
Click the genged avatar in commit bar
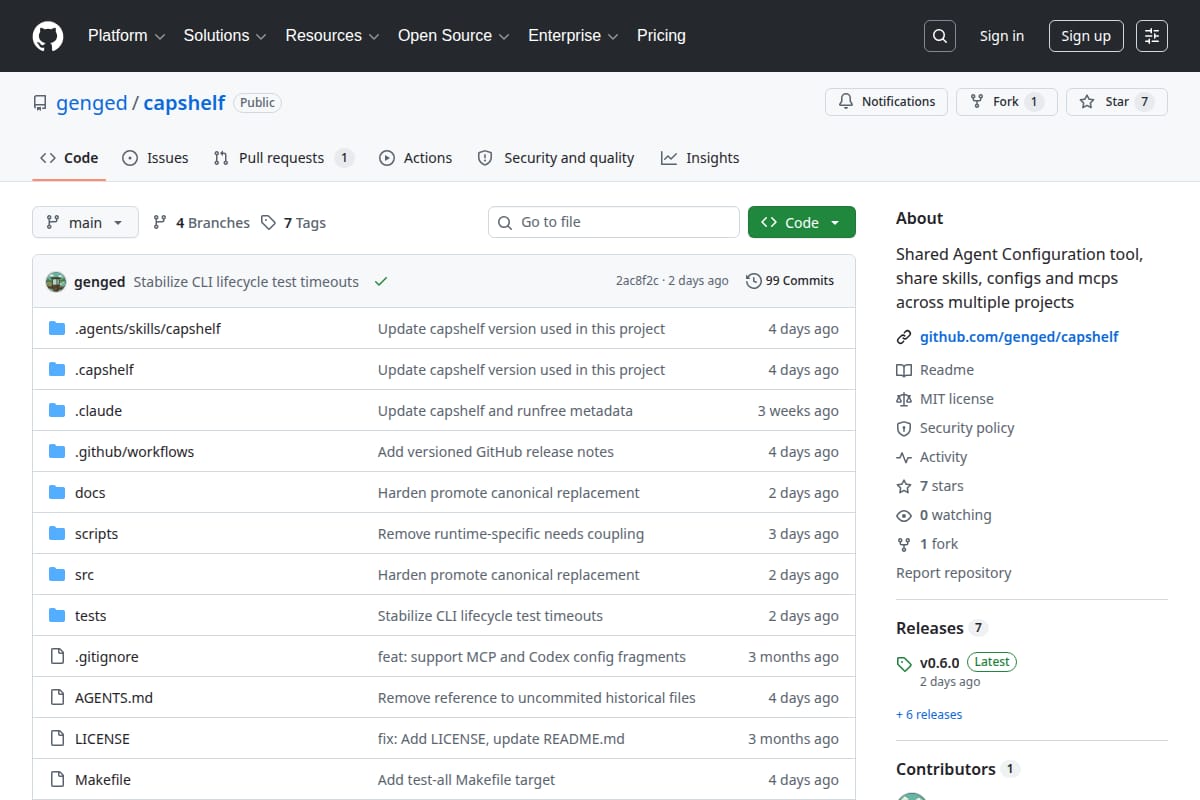coord(56,281)
